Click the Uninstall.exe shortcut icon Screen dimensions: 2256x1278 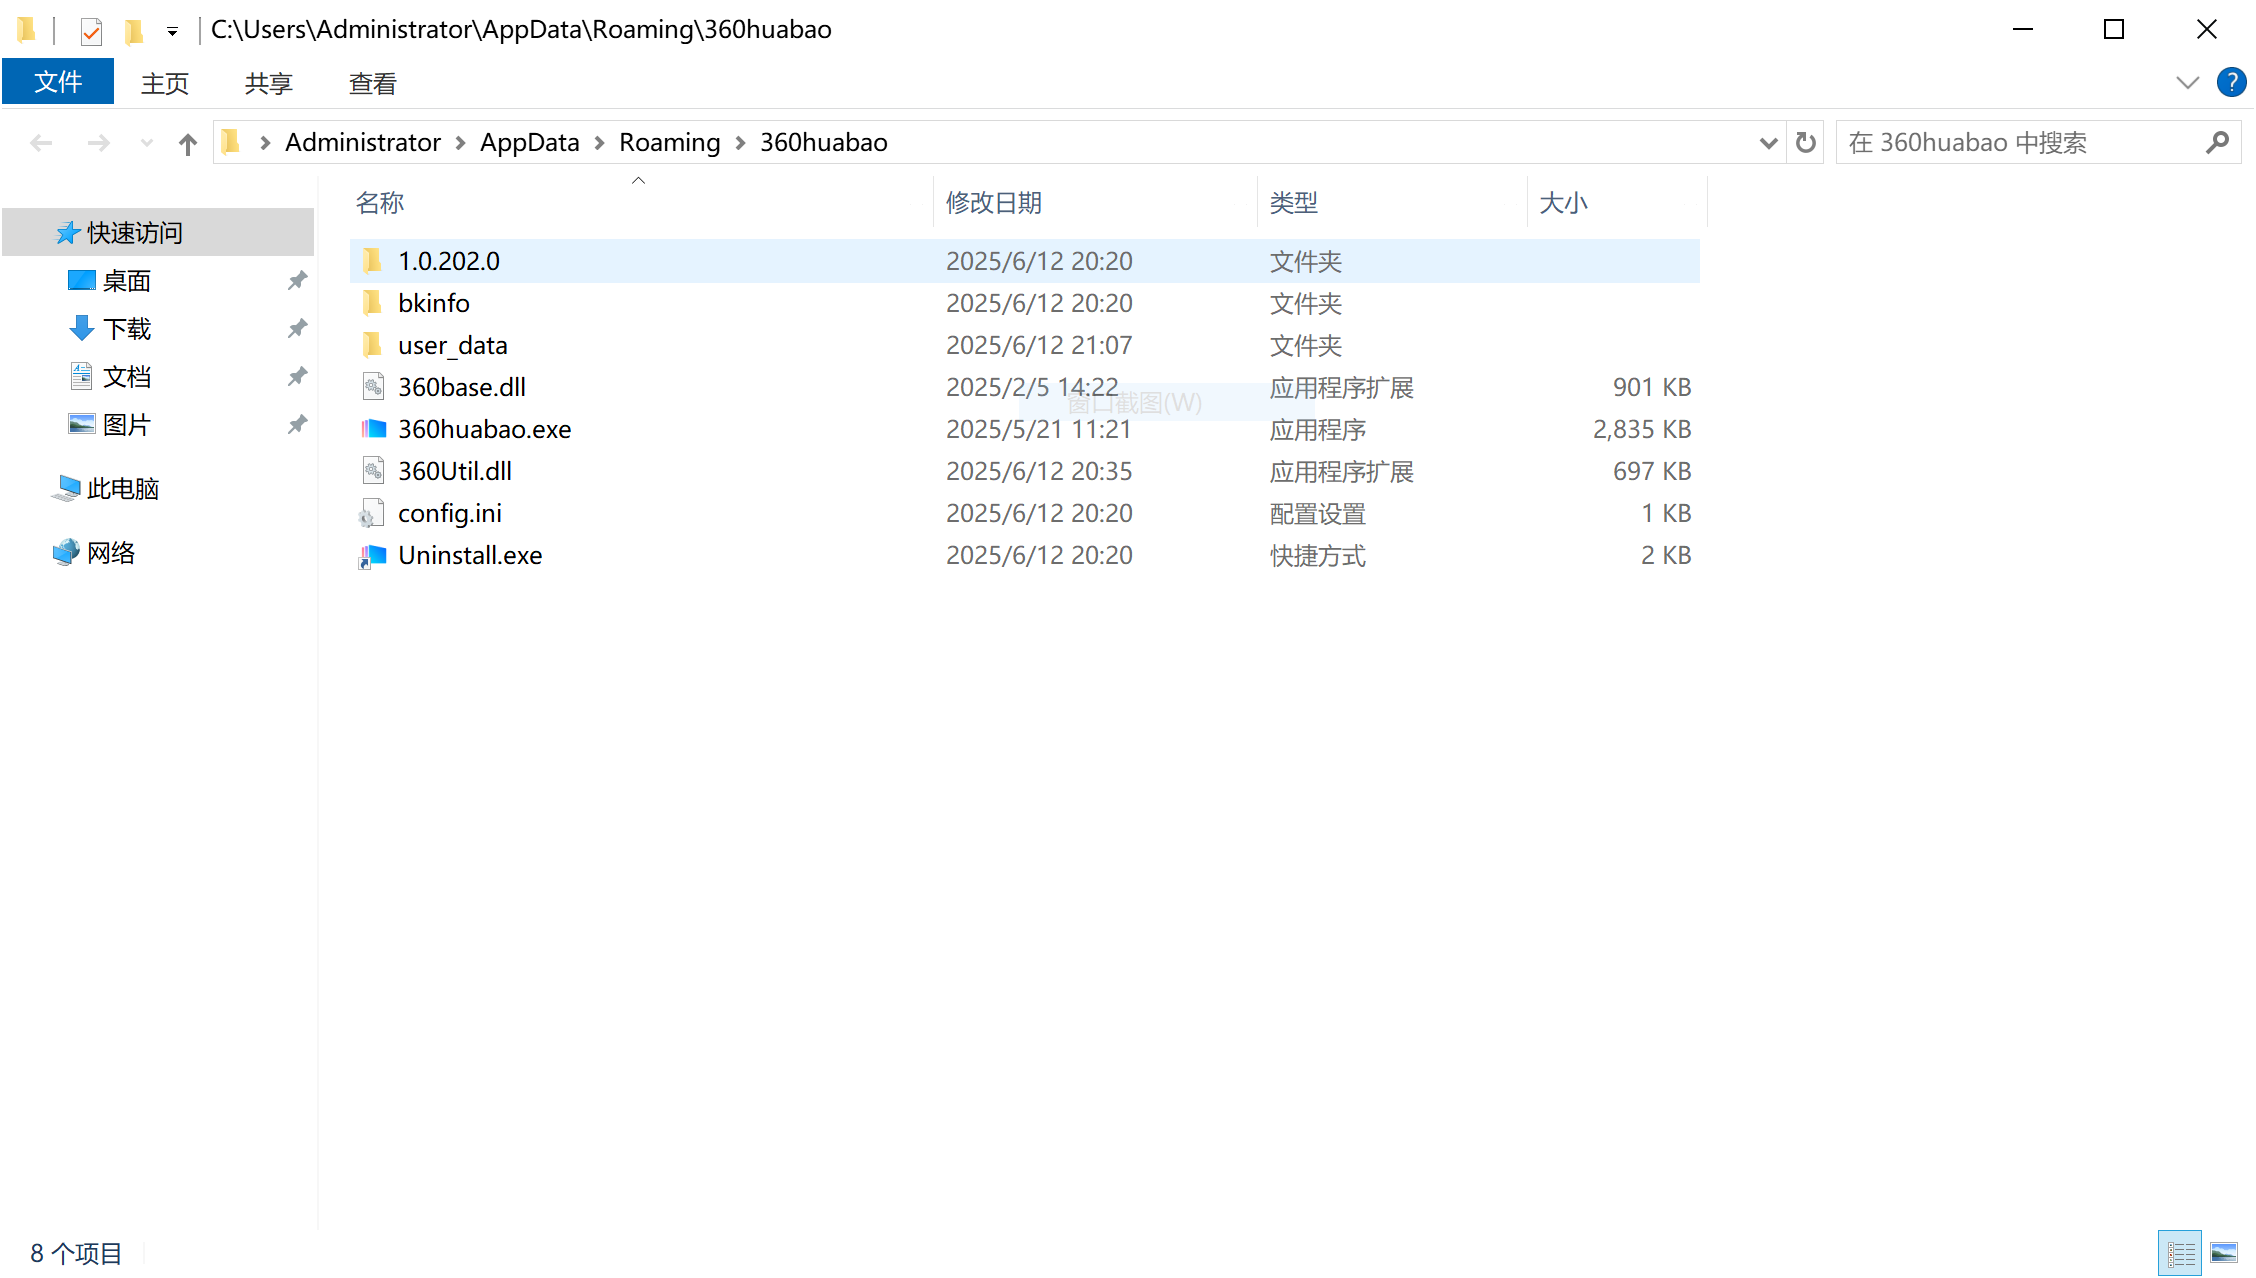(373, 556)
